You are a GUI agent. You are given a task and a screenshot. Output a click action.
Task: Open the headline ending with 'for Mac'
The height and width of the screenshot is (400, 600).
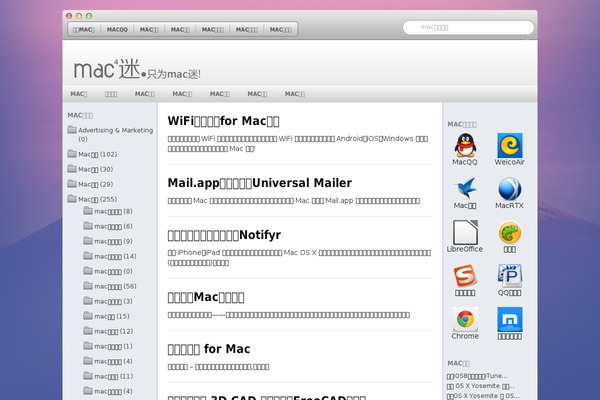(209, 349)
